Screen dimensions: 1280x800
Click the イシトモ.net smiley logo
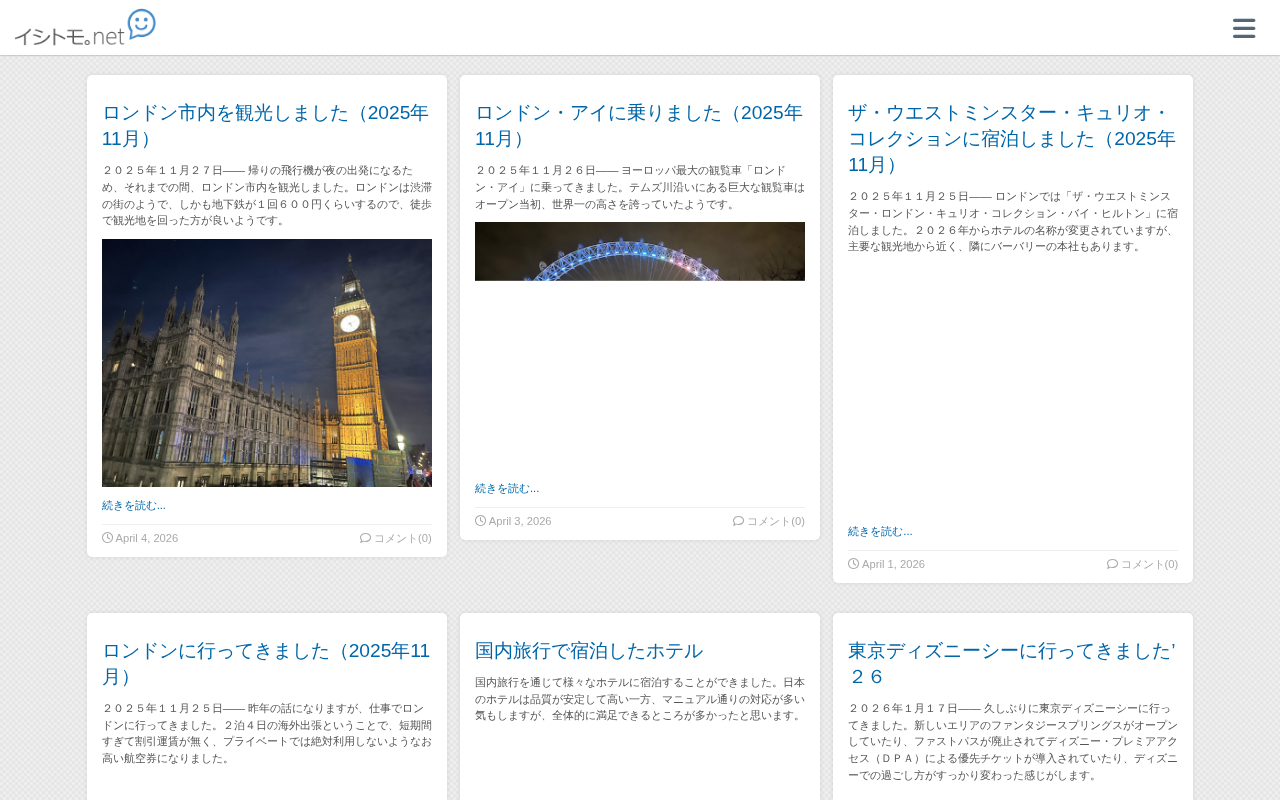(x=85, y=27)
